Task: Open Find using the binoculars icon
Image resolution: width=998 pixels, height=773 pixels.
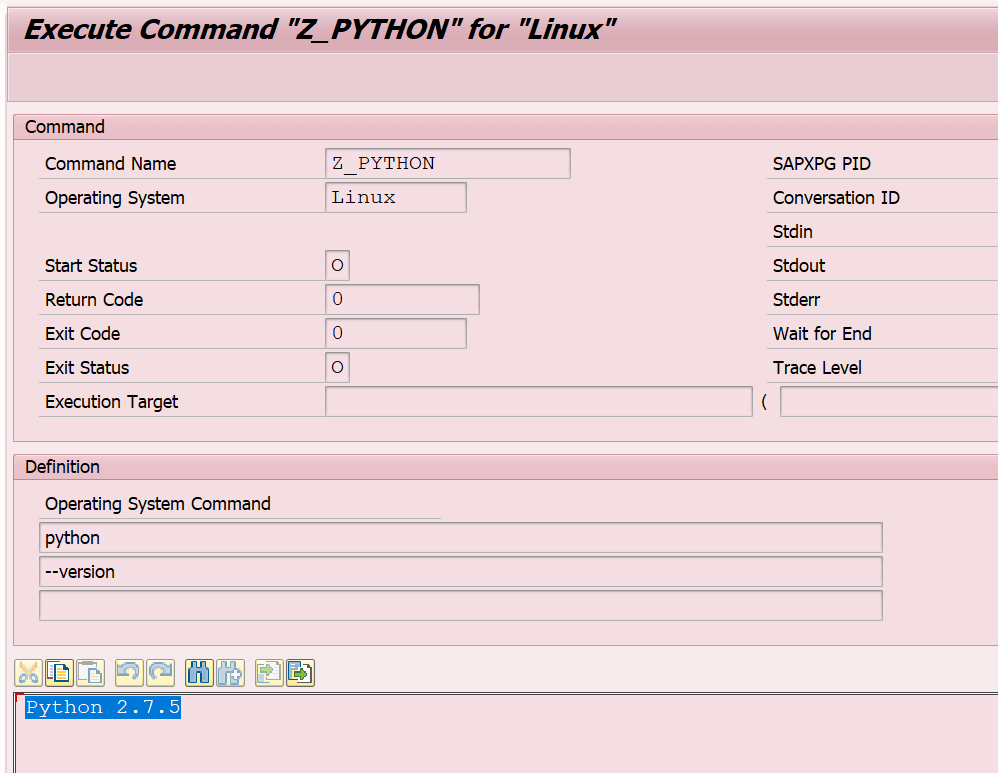Action: click(199, 673)
